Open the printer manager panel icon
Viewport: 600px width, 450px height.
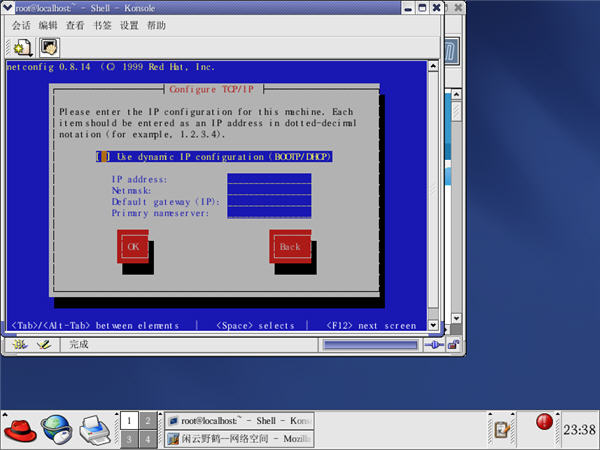coord(95,430)
